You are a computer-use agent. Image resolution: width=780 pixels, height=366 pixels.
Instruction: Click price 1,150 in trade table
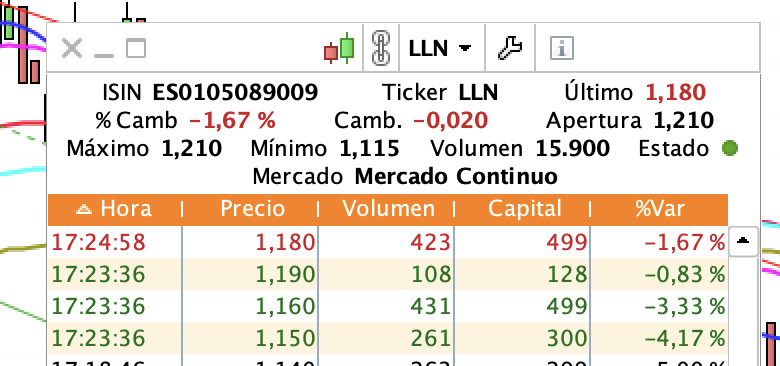[286, 338]
